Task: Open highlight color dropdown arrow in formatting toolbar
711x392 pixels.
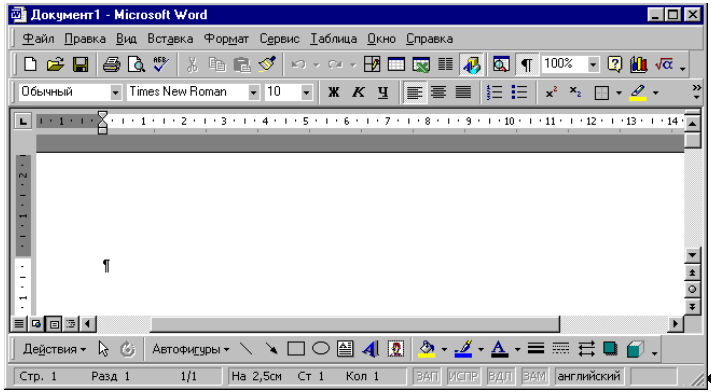Action: click(x=656, y=93)
